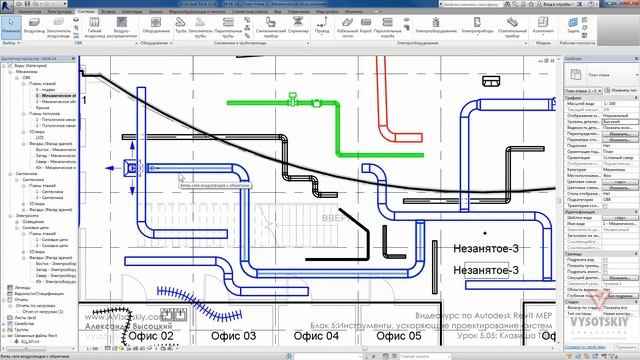Click the floor plan type thumbnail in Properties
640x360 pixels.
(576, 75)
